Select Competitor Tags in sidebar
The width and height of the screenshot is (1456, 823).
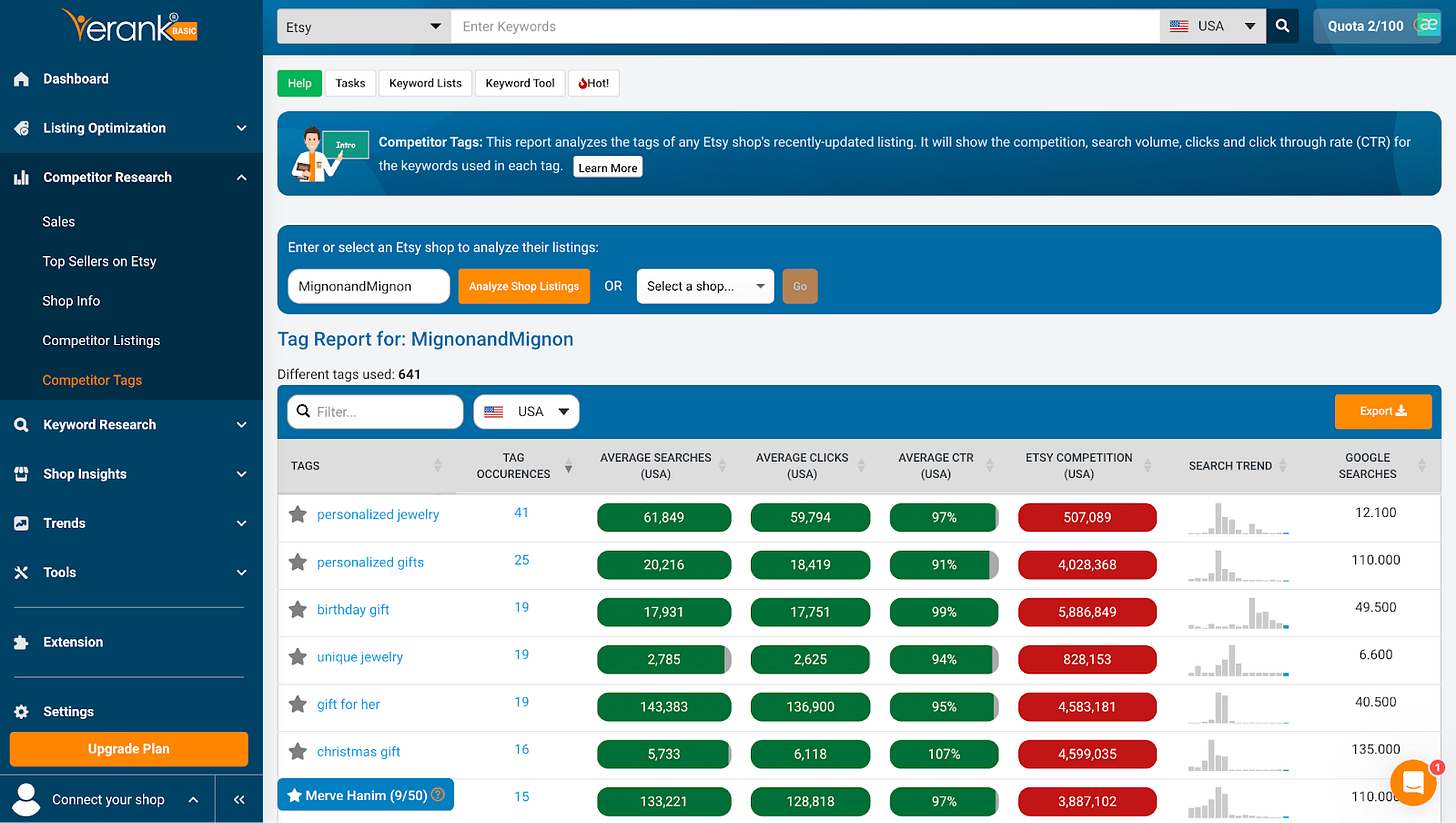92,380
